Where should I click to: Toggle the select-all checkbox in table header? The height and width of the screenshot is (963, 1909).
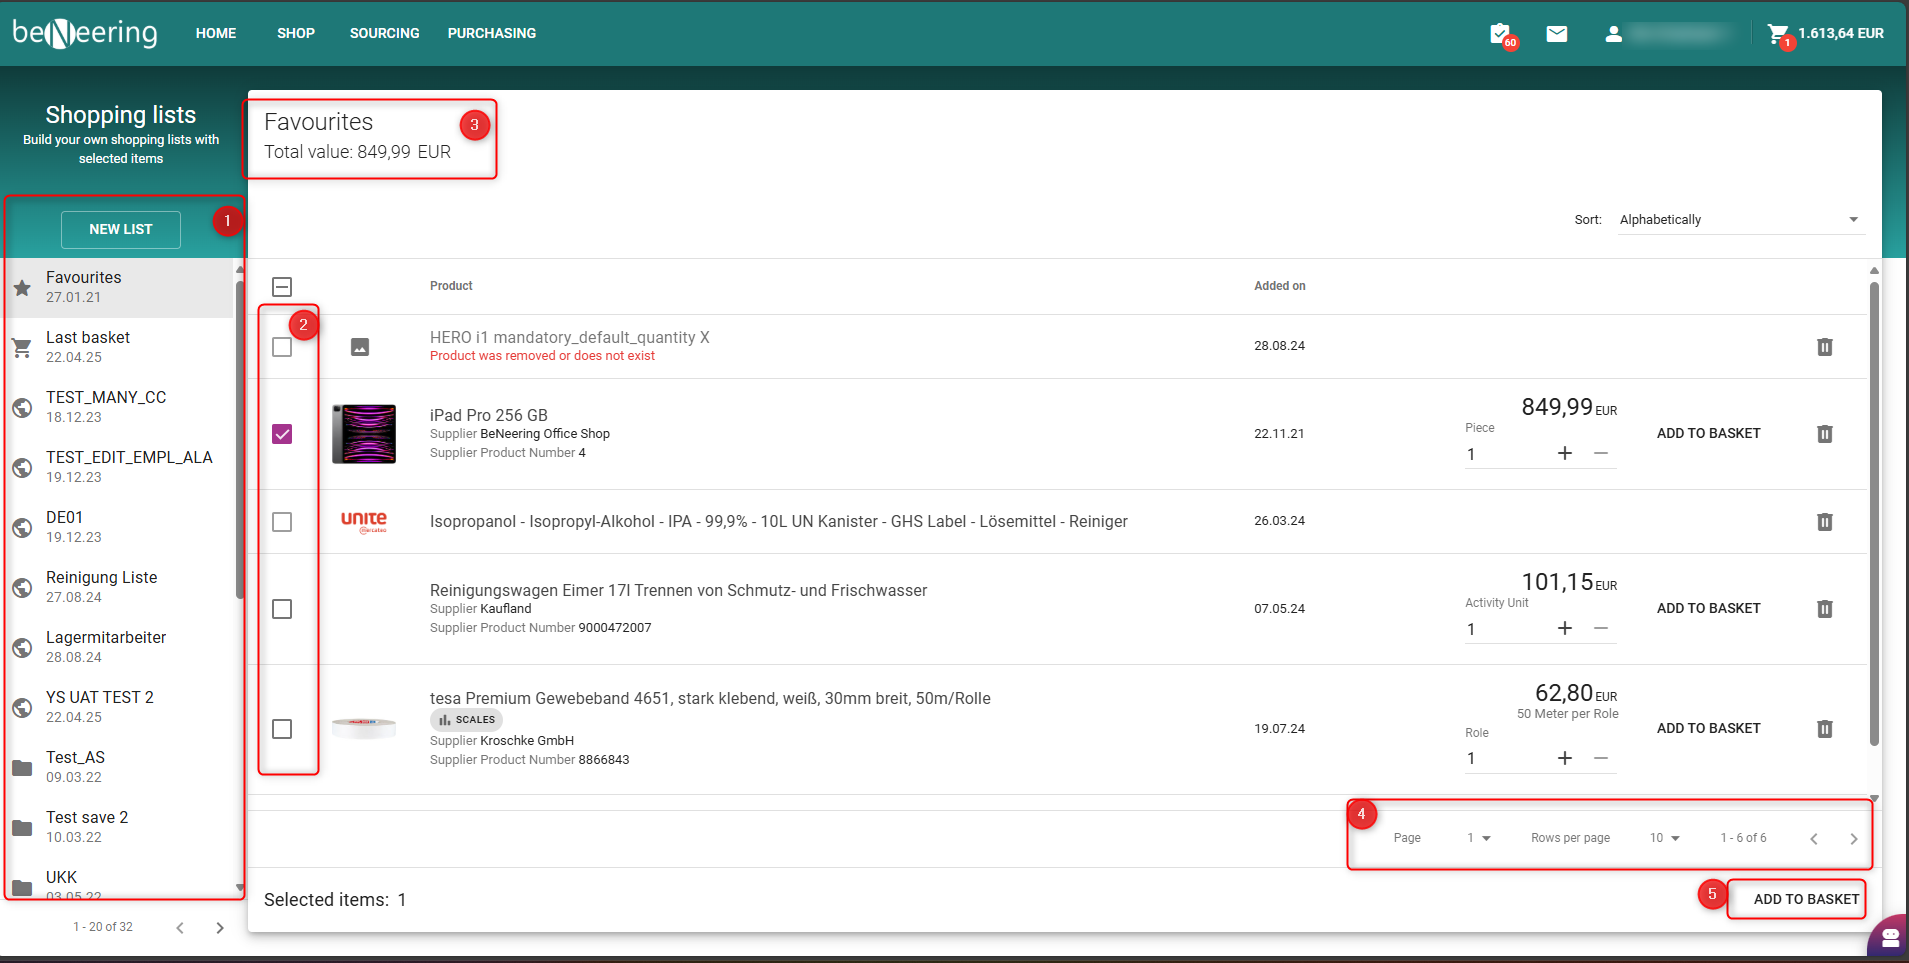[x=282, y=287]
